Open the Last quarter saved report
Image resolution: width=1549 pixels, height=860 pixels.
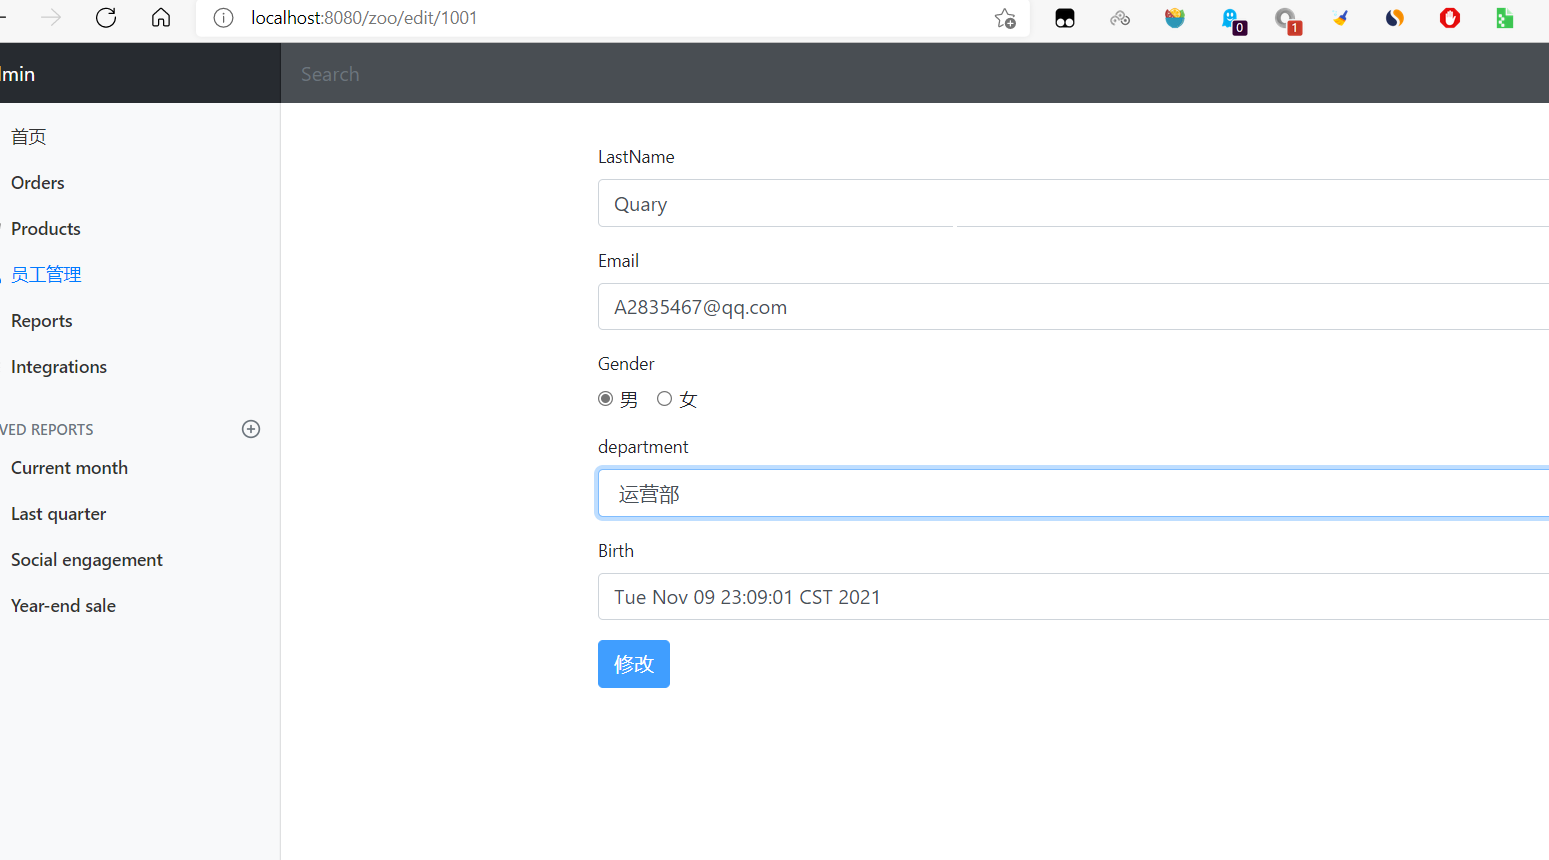(x=59, y=514)
